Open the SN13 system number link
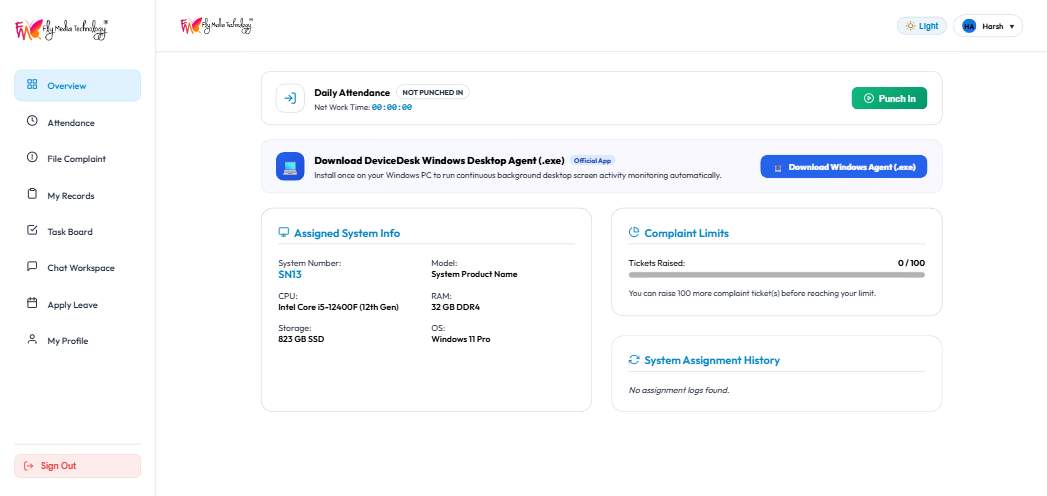The width and height of the screenshot is (1047, 496). click(x=290, y=274)
